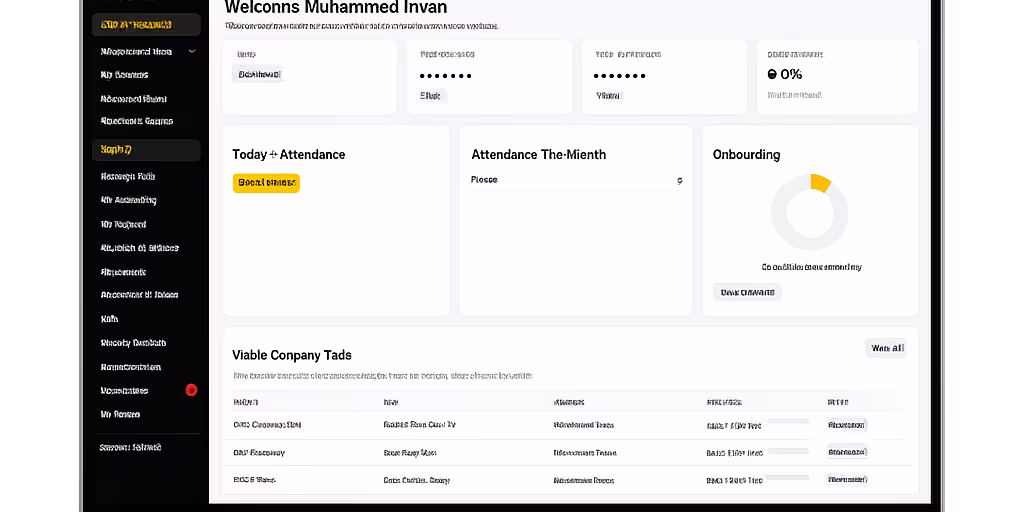Click the chip under the dots in the third summary card

(x=609, y=96)
